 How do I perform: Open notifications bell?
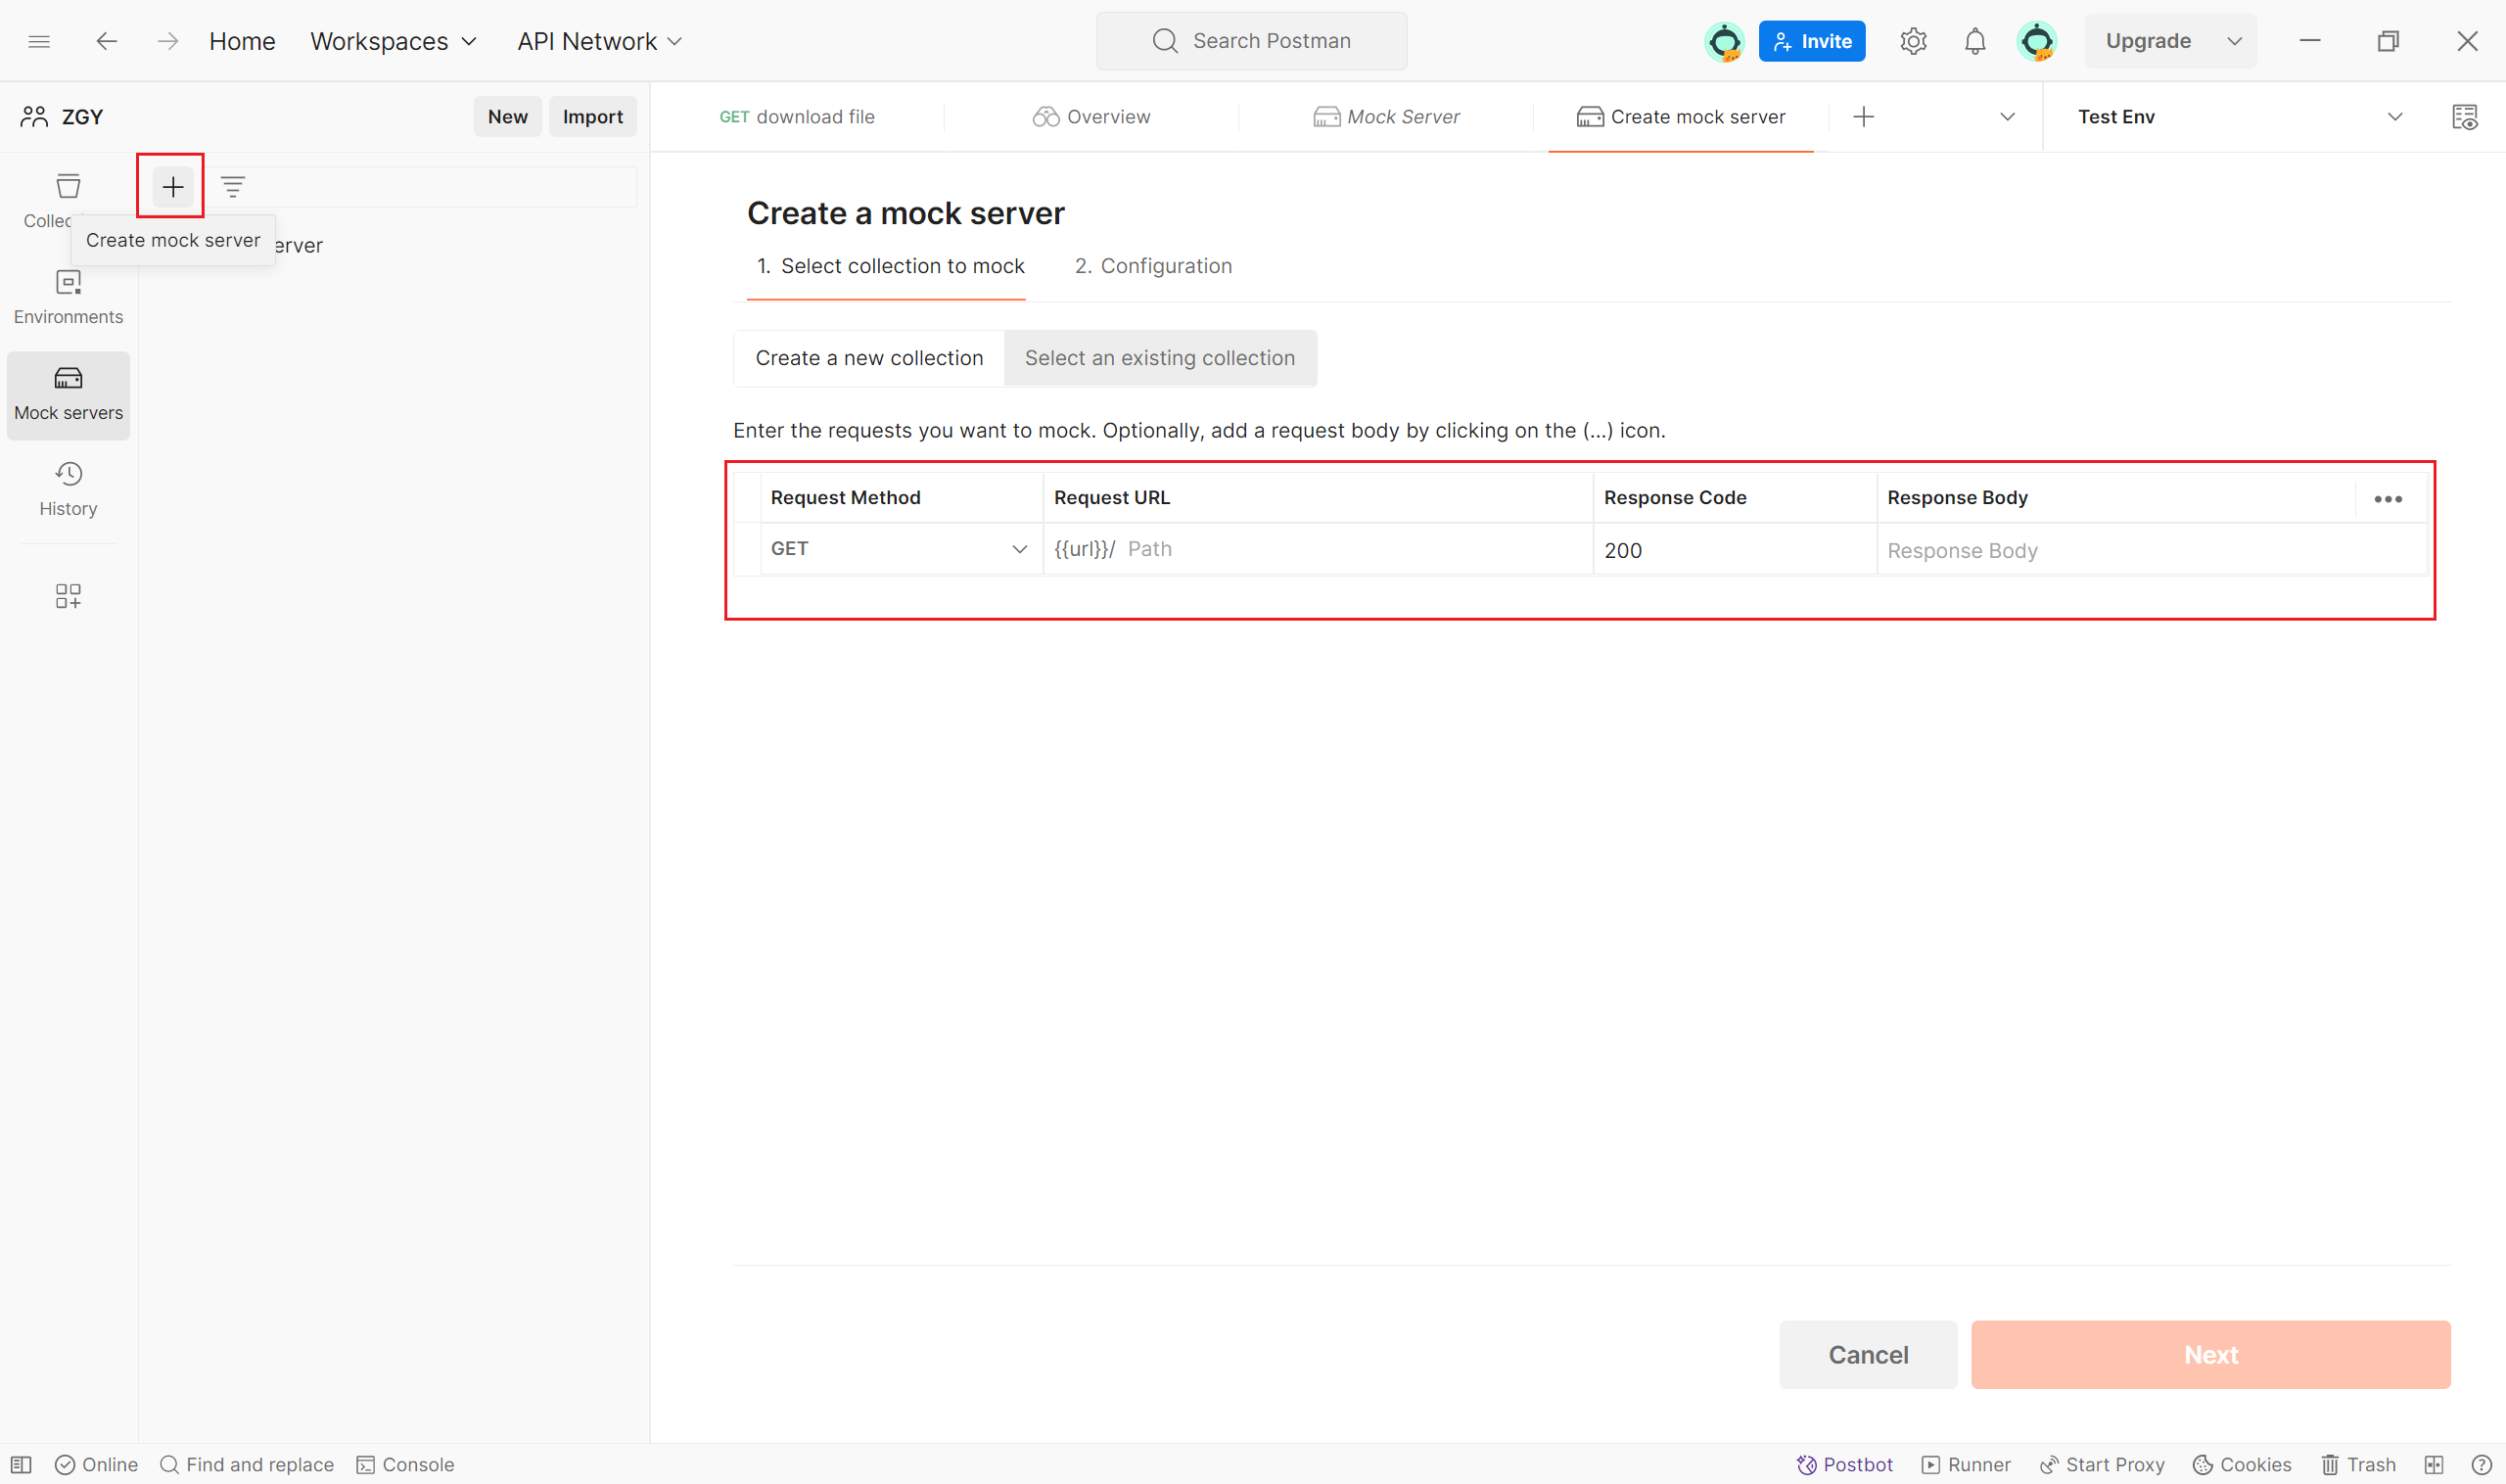(1975, 41)
